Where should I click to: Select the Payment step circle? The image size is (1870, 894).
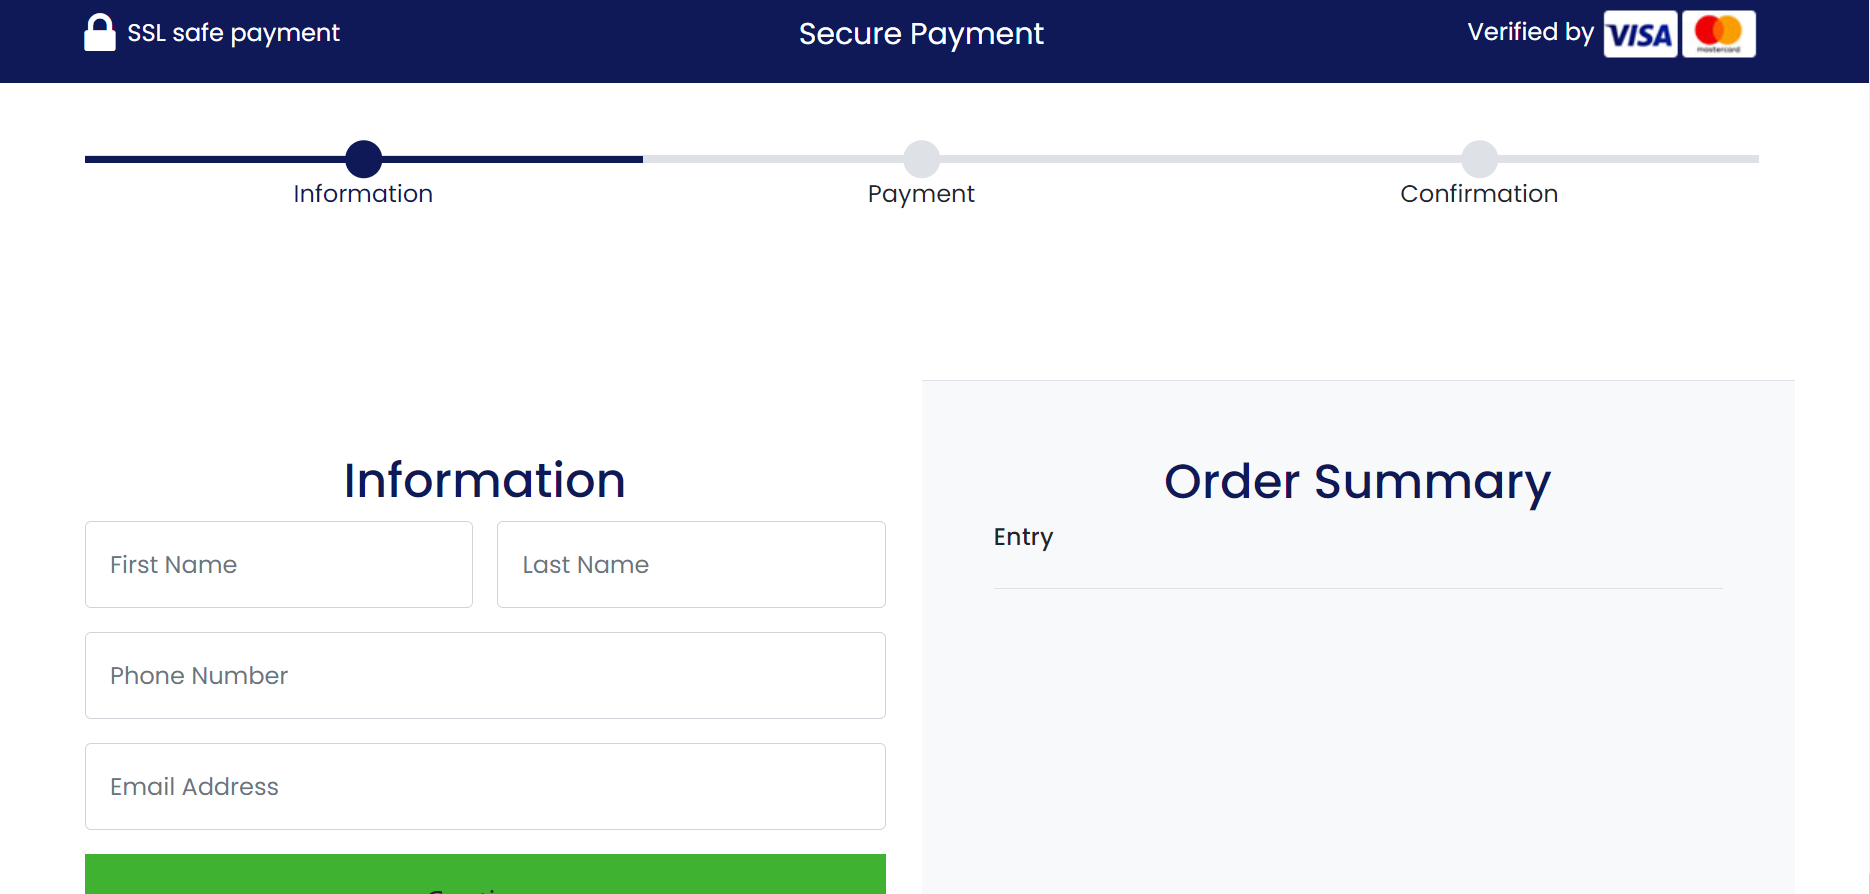coord(922,159)
